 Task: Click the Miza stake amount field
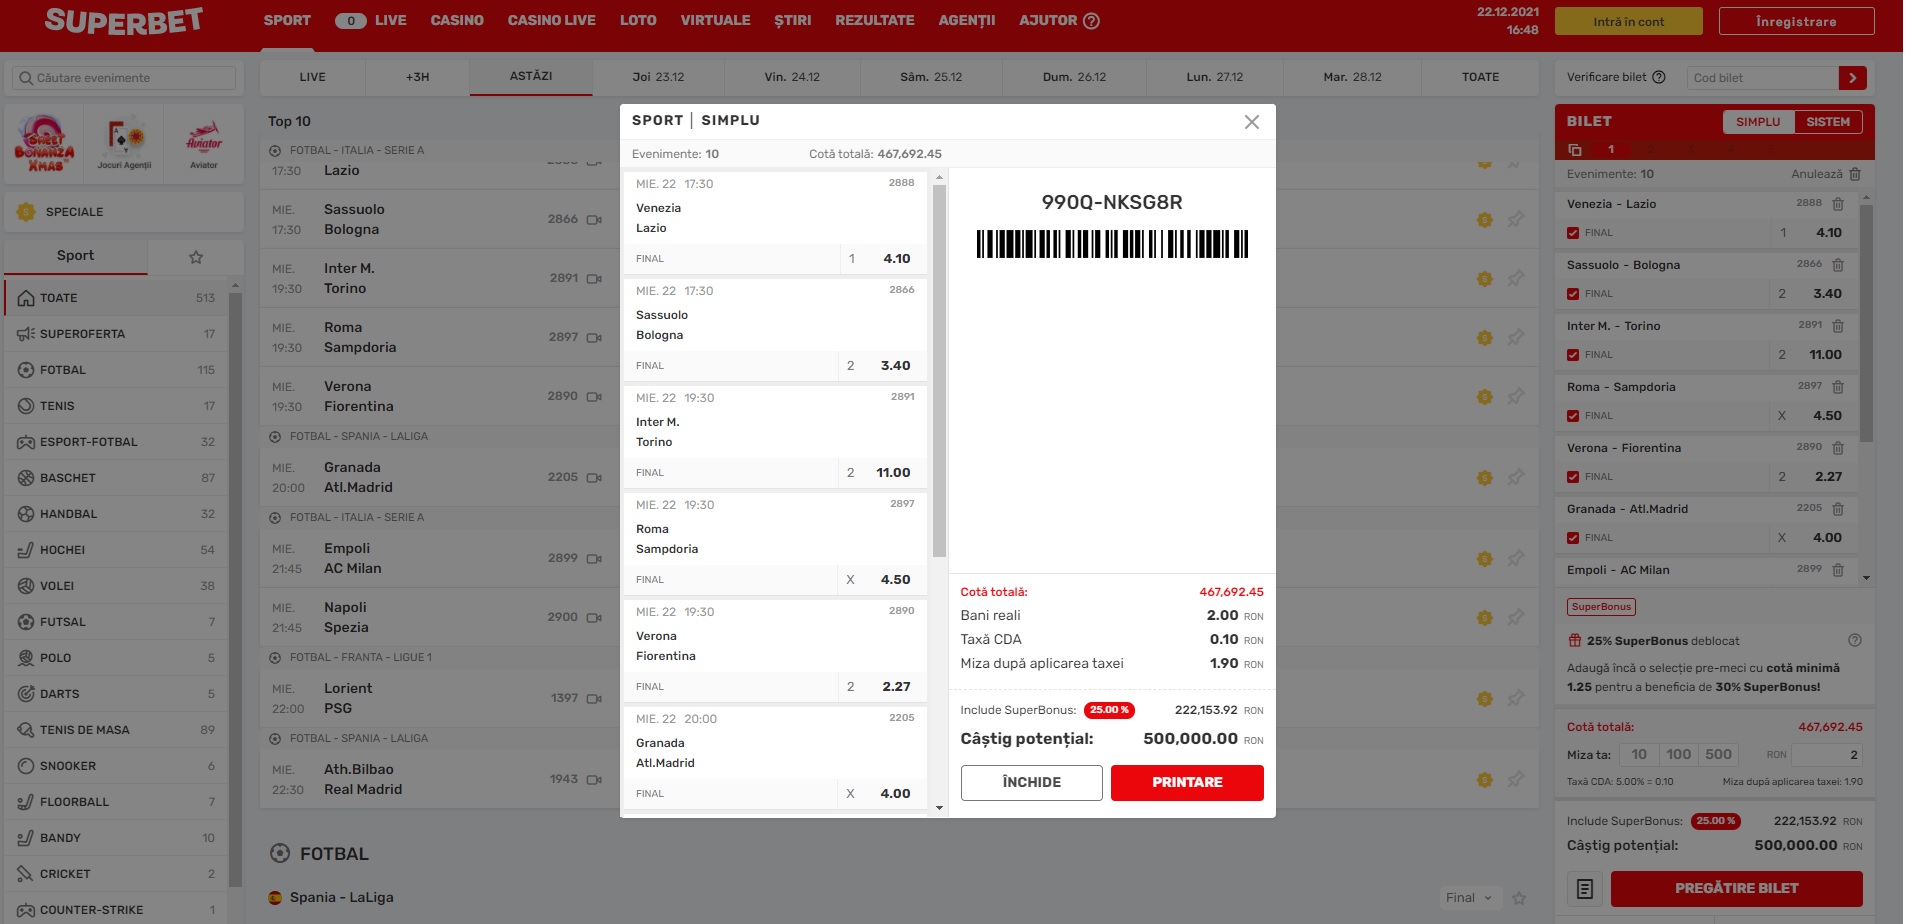click(x=1827, y=755)
